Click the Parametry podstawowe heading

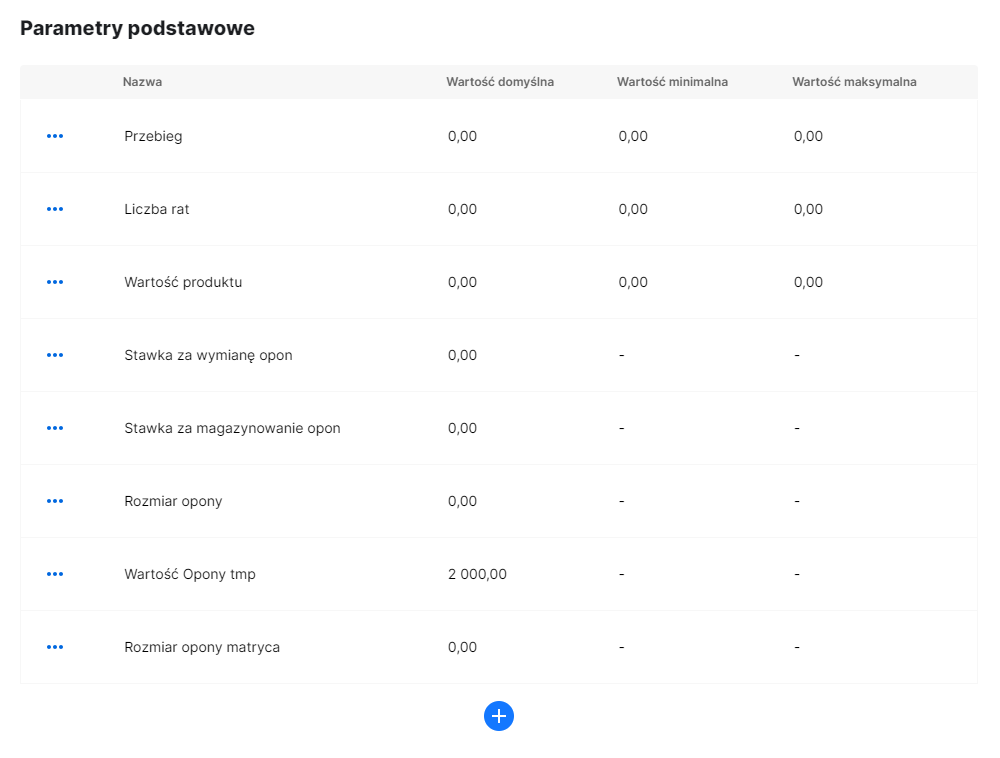(137, 28)
